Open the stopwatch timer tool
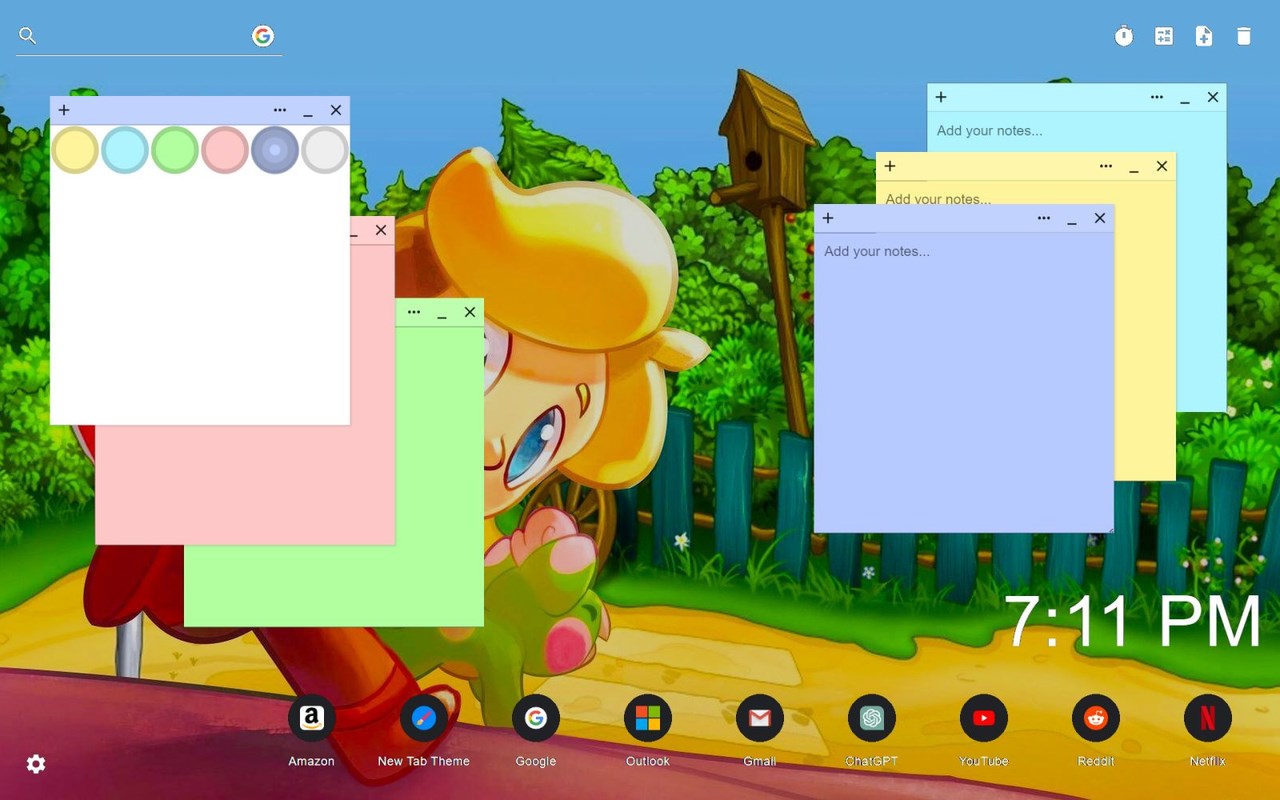This screenshot has width=1280, height=800. click(x=1124, y=36)
